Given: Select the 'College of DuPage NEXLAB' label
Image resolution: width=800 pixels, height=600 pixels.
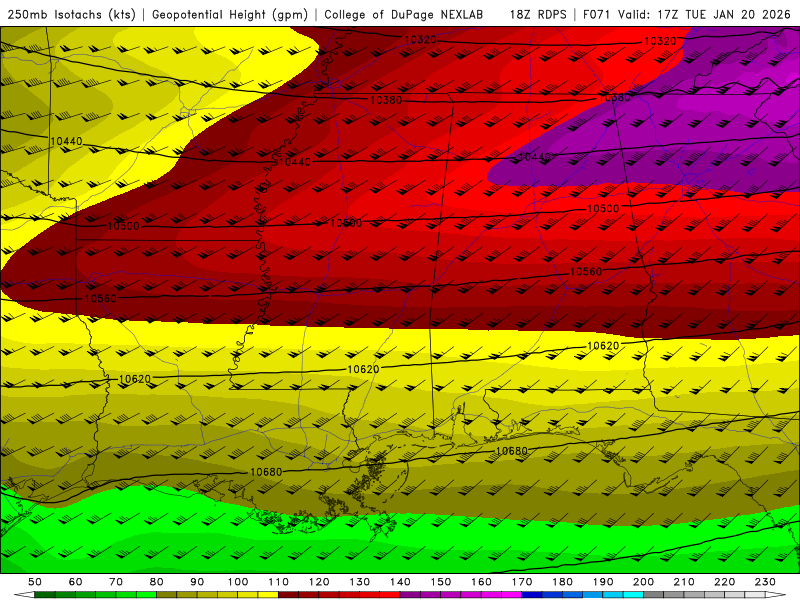Looking at the screenshot, I should [x=404, y=14].
